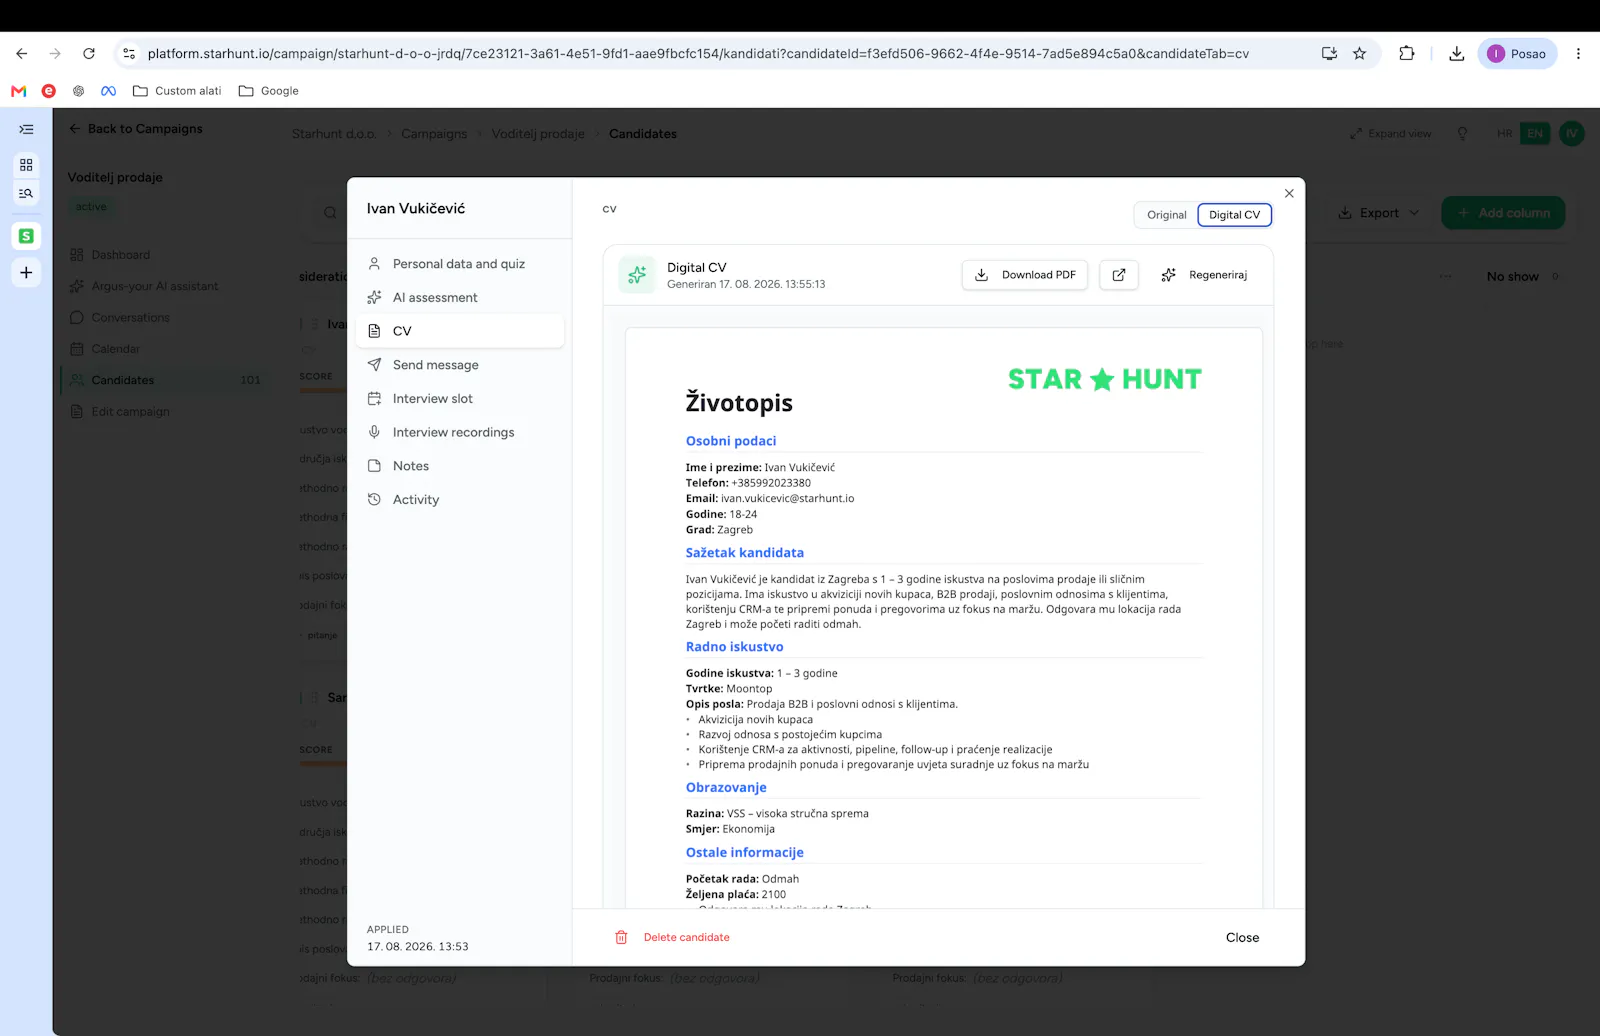1600x1036 pixels.
Task: Regenerate the digital CV with Regeneriraj
Action: point(1204,275)
